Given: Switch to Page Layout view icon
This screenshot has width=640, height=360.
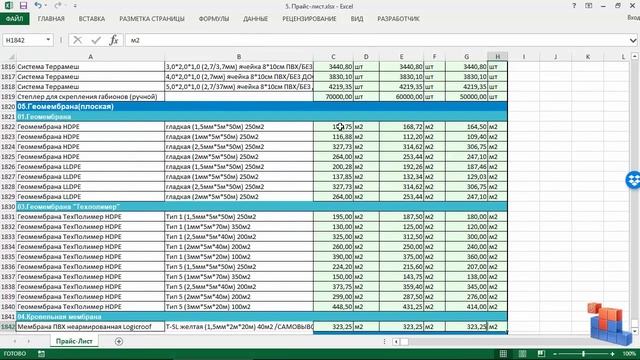Looking at the screenshot, I should (x=522, y=354).
